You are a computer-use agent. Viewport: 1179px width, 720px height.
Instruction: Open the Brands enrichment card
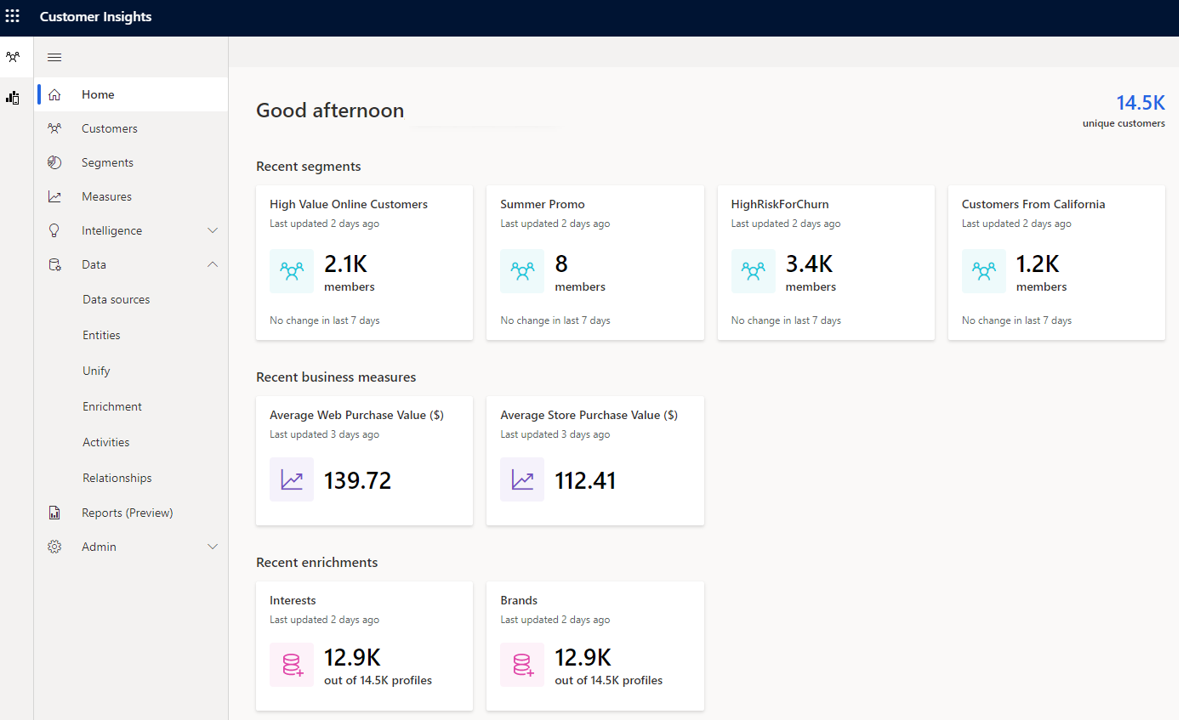click(595, 646)
